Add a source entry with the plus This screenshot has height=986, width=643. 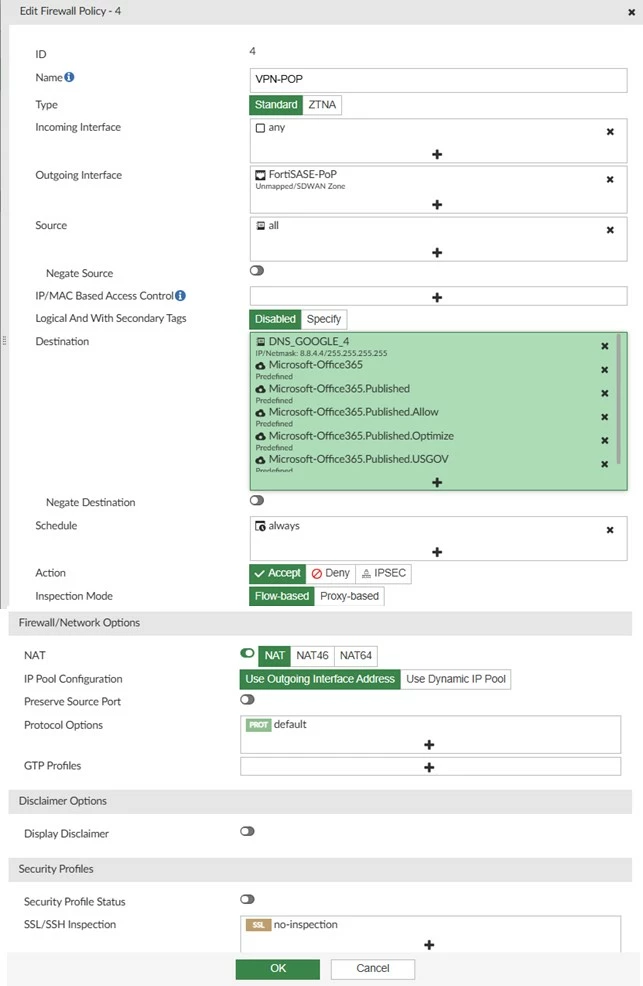(437, 252)
